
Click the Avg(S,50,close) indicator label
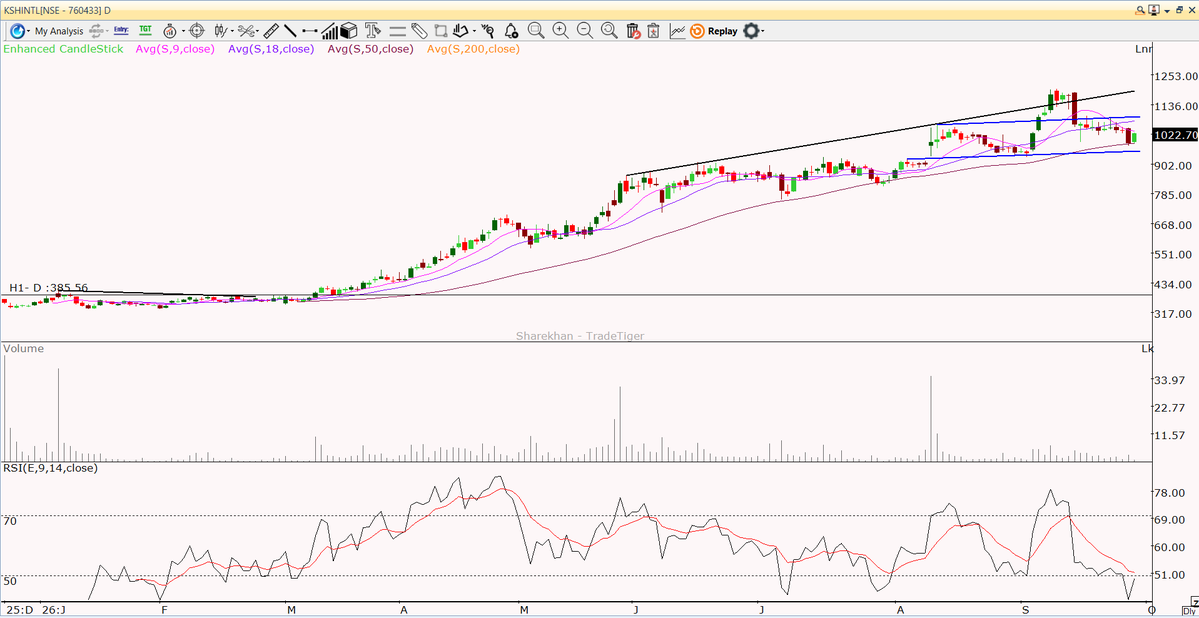pyautogui.click(x=371, y=49)
